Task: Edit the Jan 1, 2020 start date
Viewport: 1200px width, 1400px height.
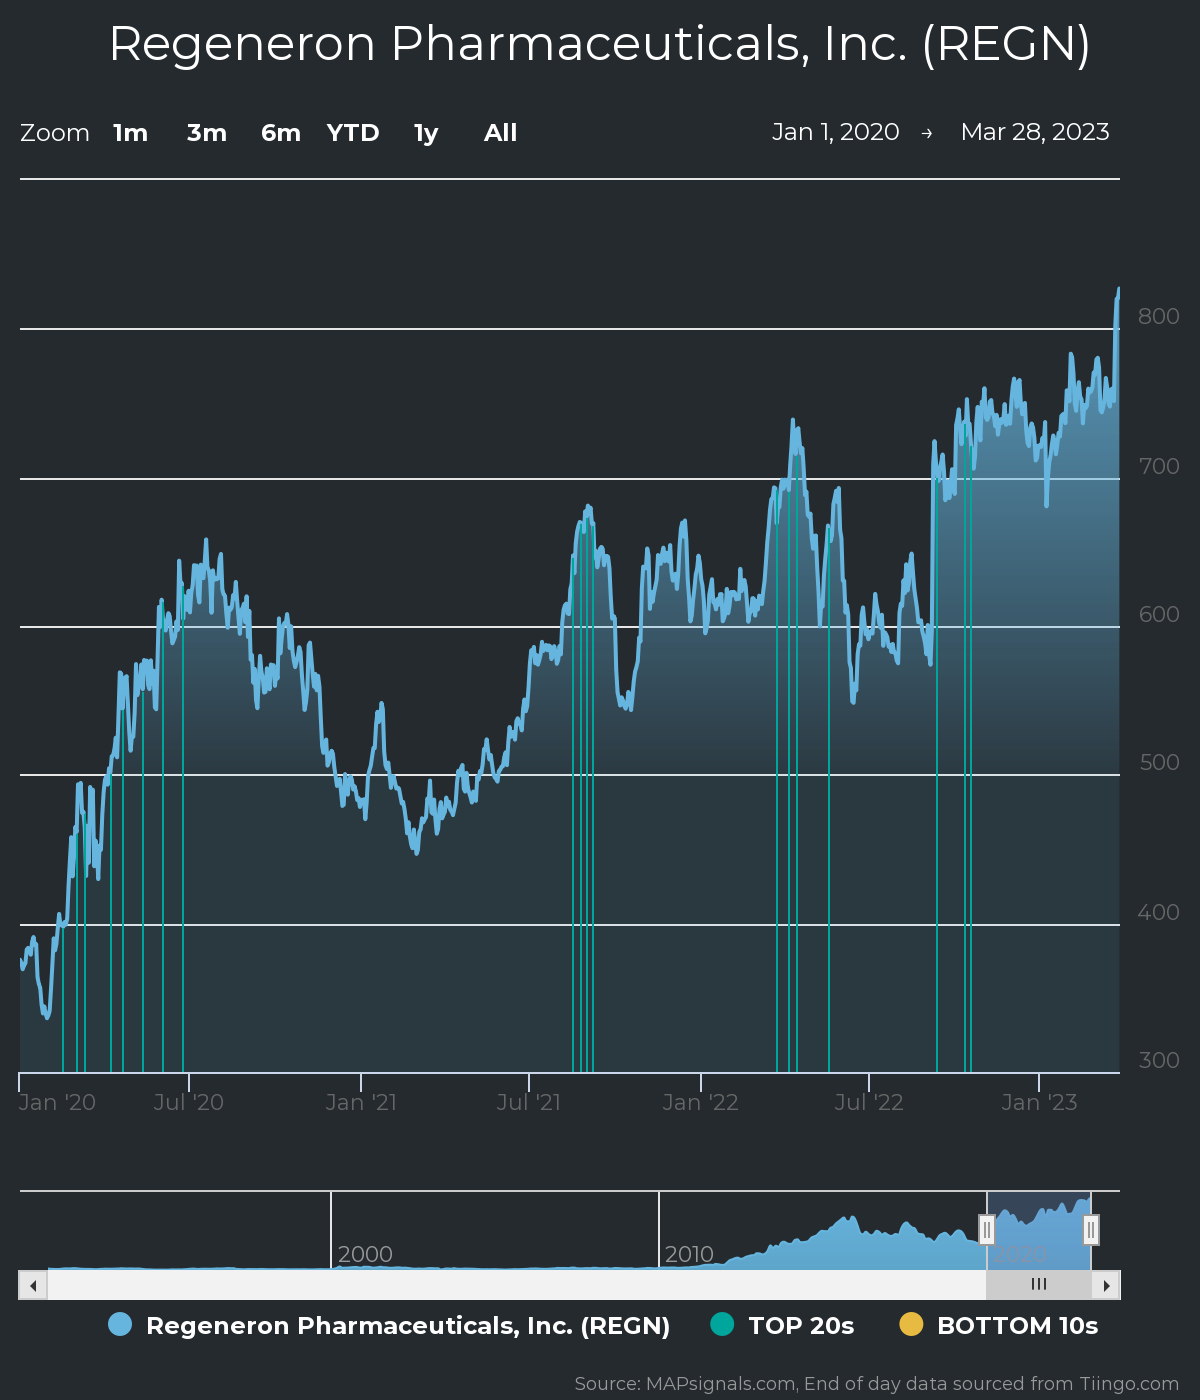Action: 836,132
